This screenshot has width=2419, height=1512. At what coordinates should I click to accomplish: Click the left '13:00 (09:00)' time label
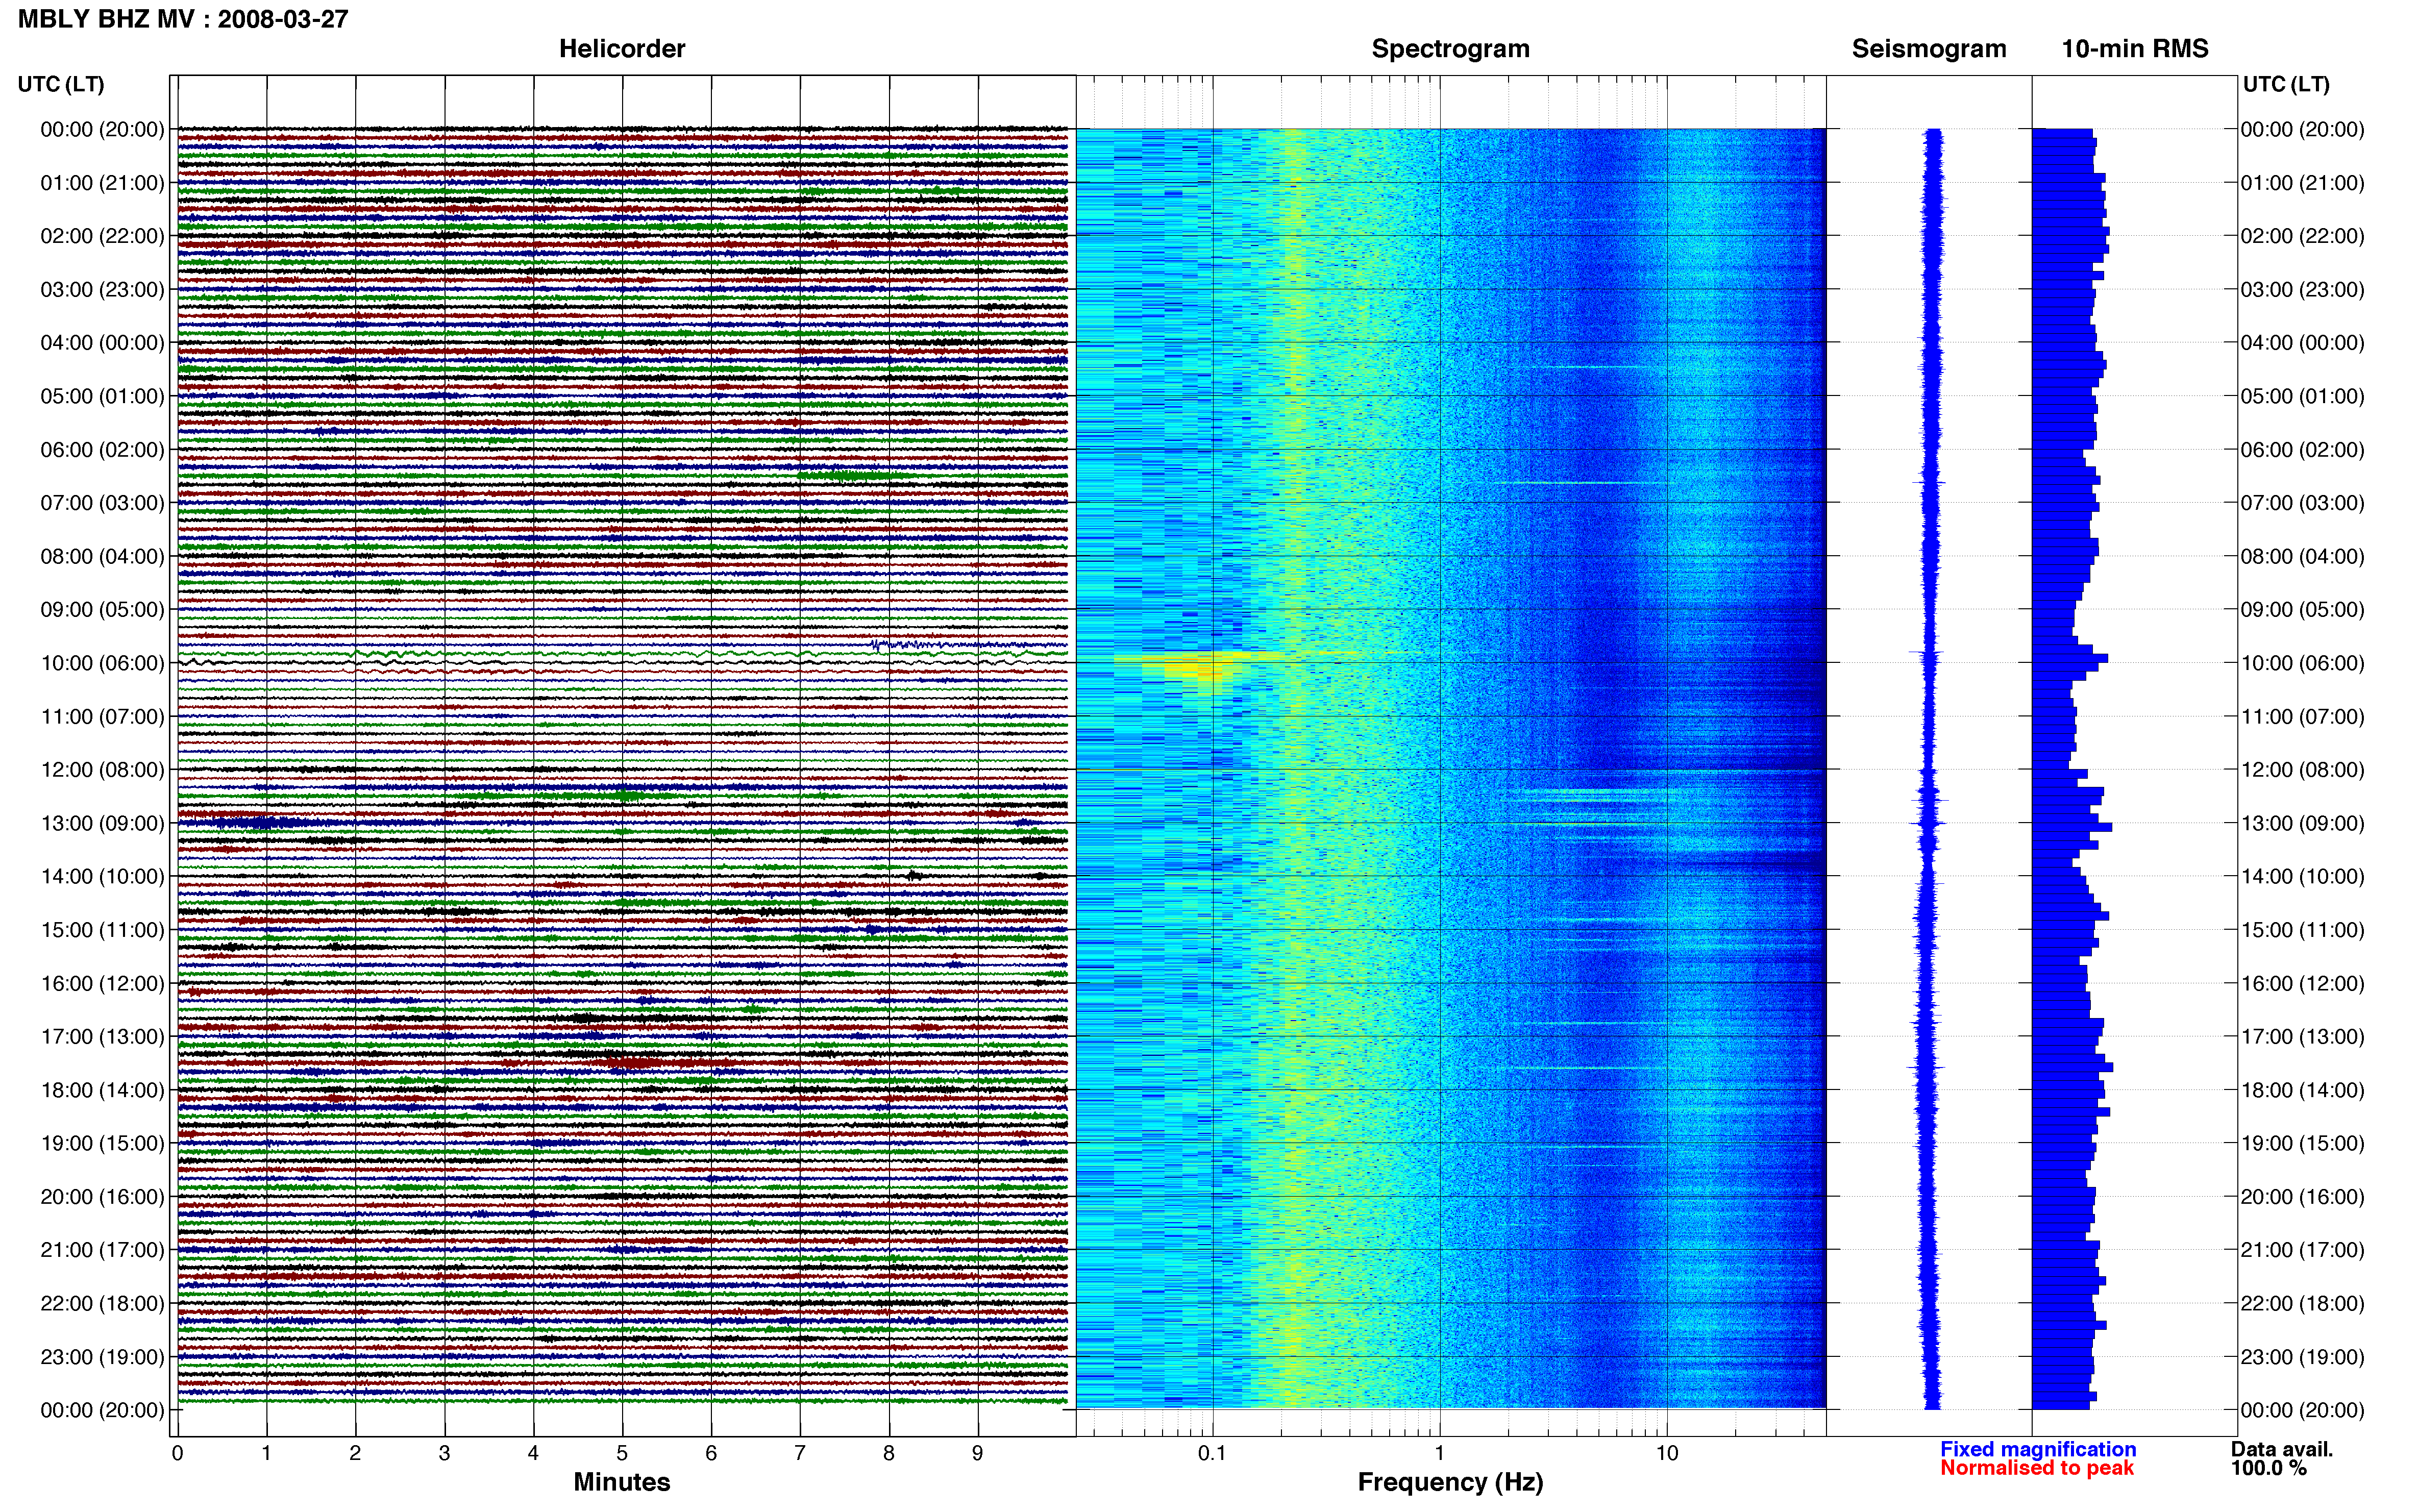pos(102,823)
